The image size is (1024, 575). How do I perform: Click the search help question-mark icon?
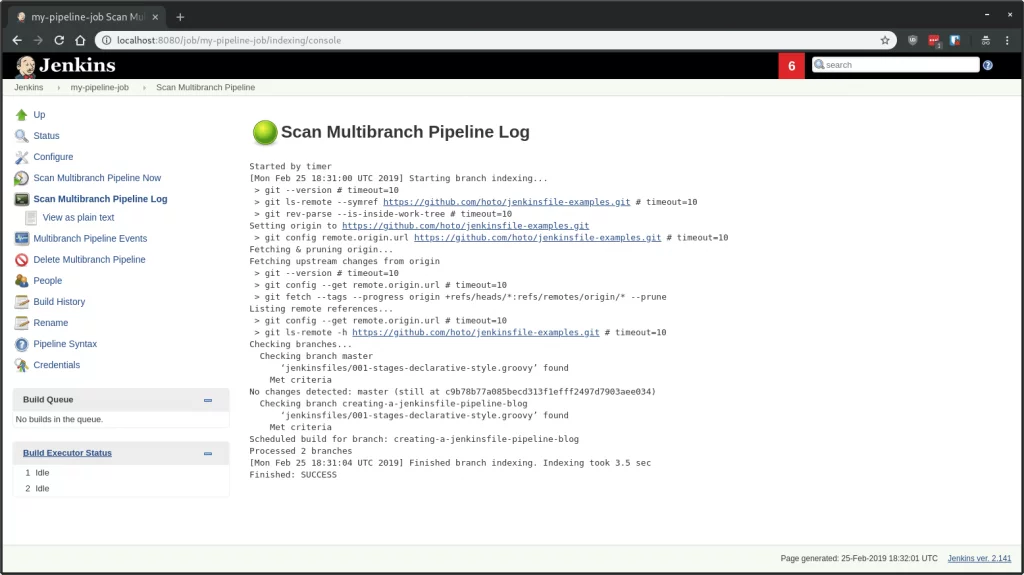coord(987,65)
